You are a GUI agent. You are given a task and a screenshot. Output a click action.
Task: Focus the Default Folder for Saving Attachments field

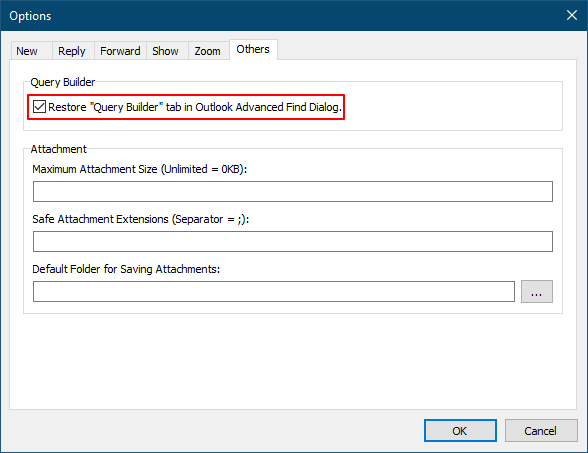(x=274, y=291)
